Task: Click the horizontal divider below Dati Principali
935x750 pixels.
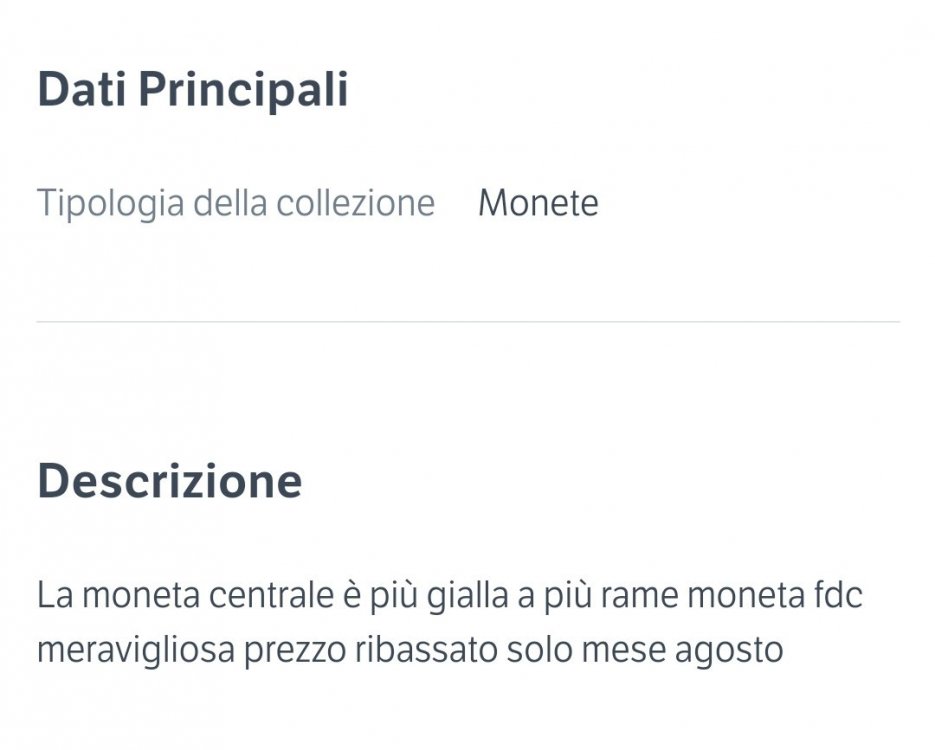Action: [x=468, y=322]
